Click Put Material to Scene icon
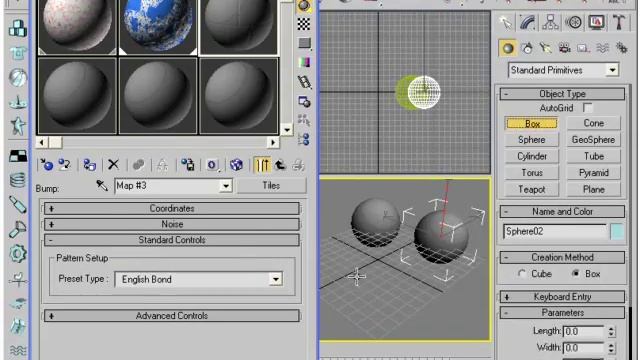Viewport: 640px width, 360px height. (64, 165)
